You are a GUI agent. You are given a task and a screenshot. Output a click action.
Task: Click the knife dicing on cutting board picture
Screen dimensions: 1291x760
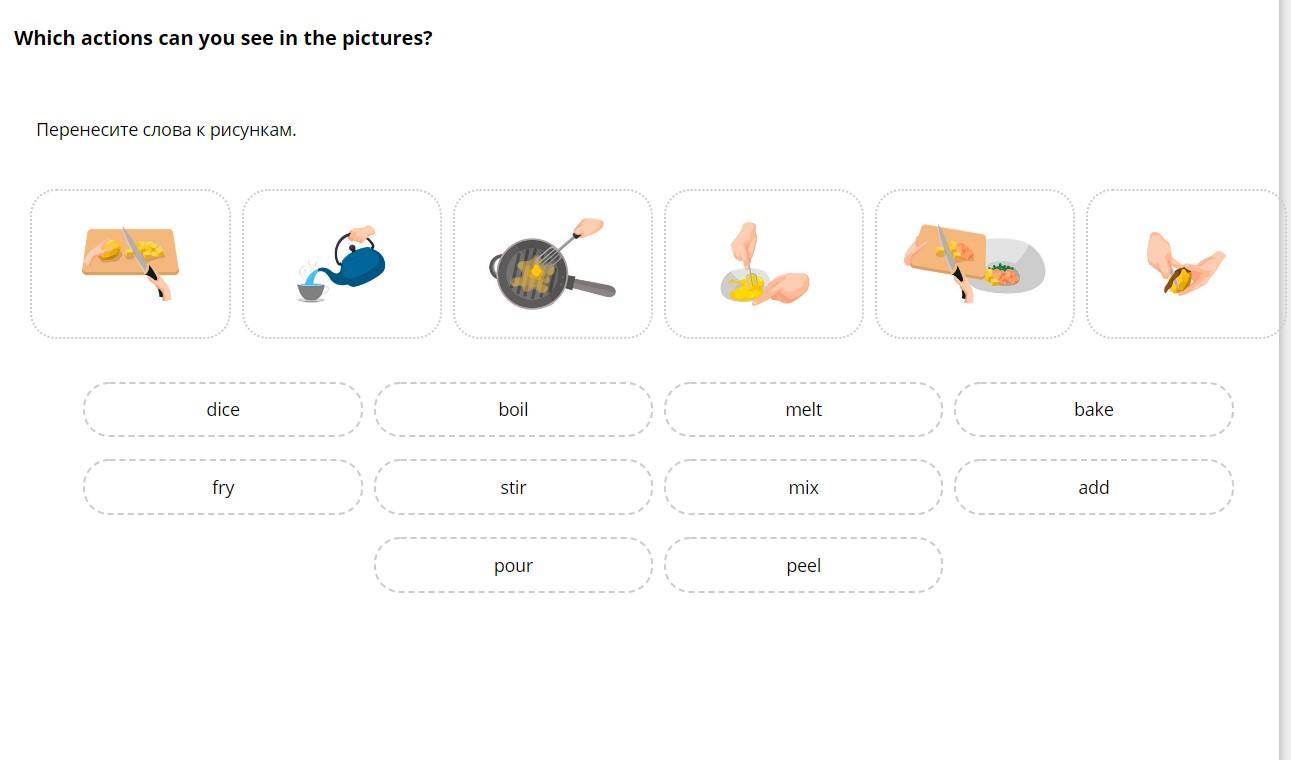(x=130, y=264)
